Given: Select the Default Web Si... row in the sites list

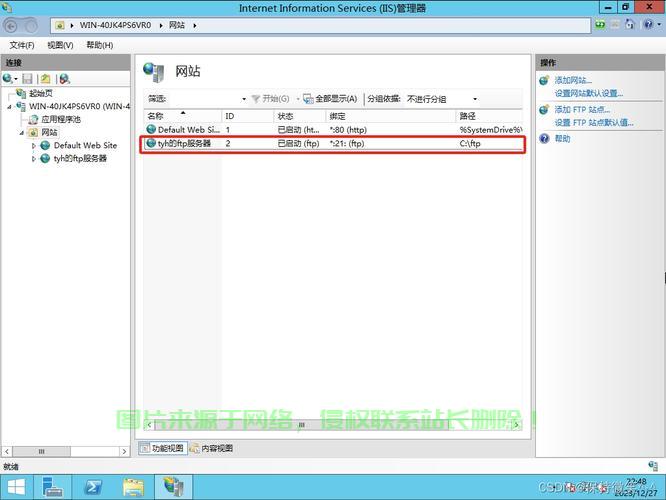Looking at the screenshot, I should point(333,130).
